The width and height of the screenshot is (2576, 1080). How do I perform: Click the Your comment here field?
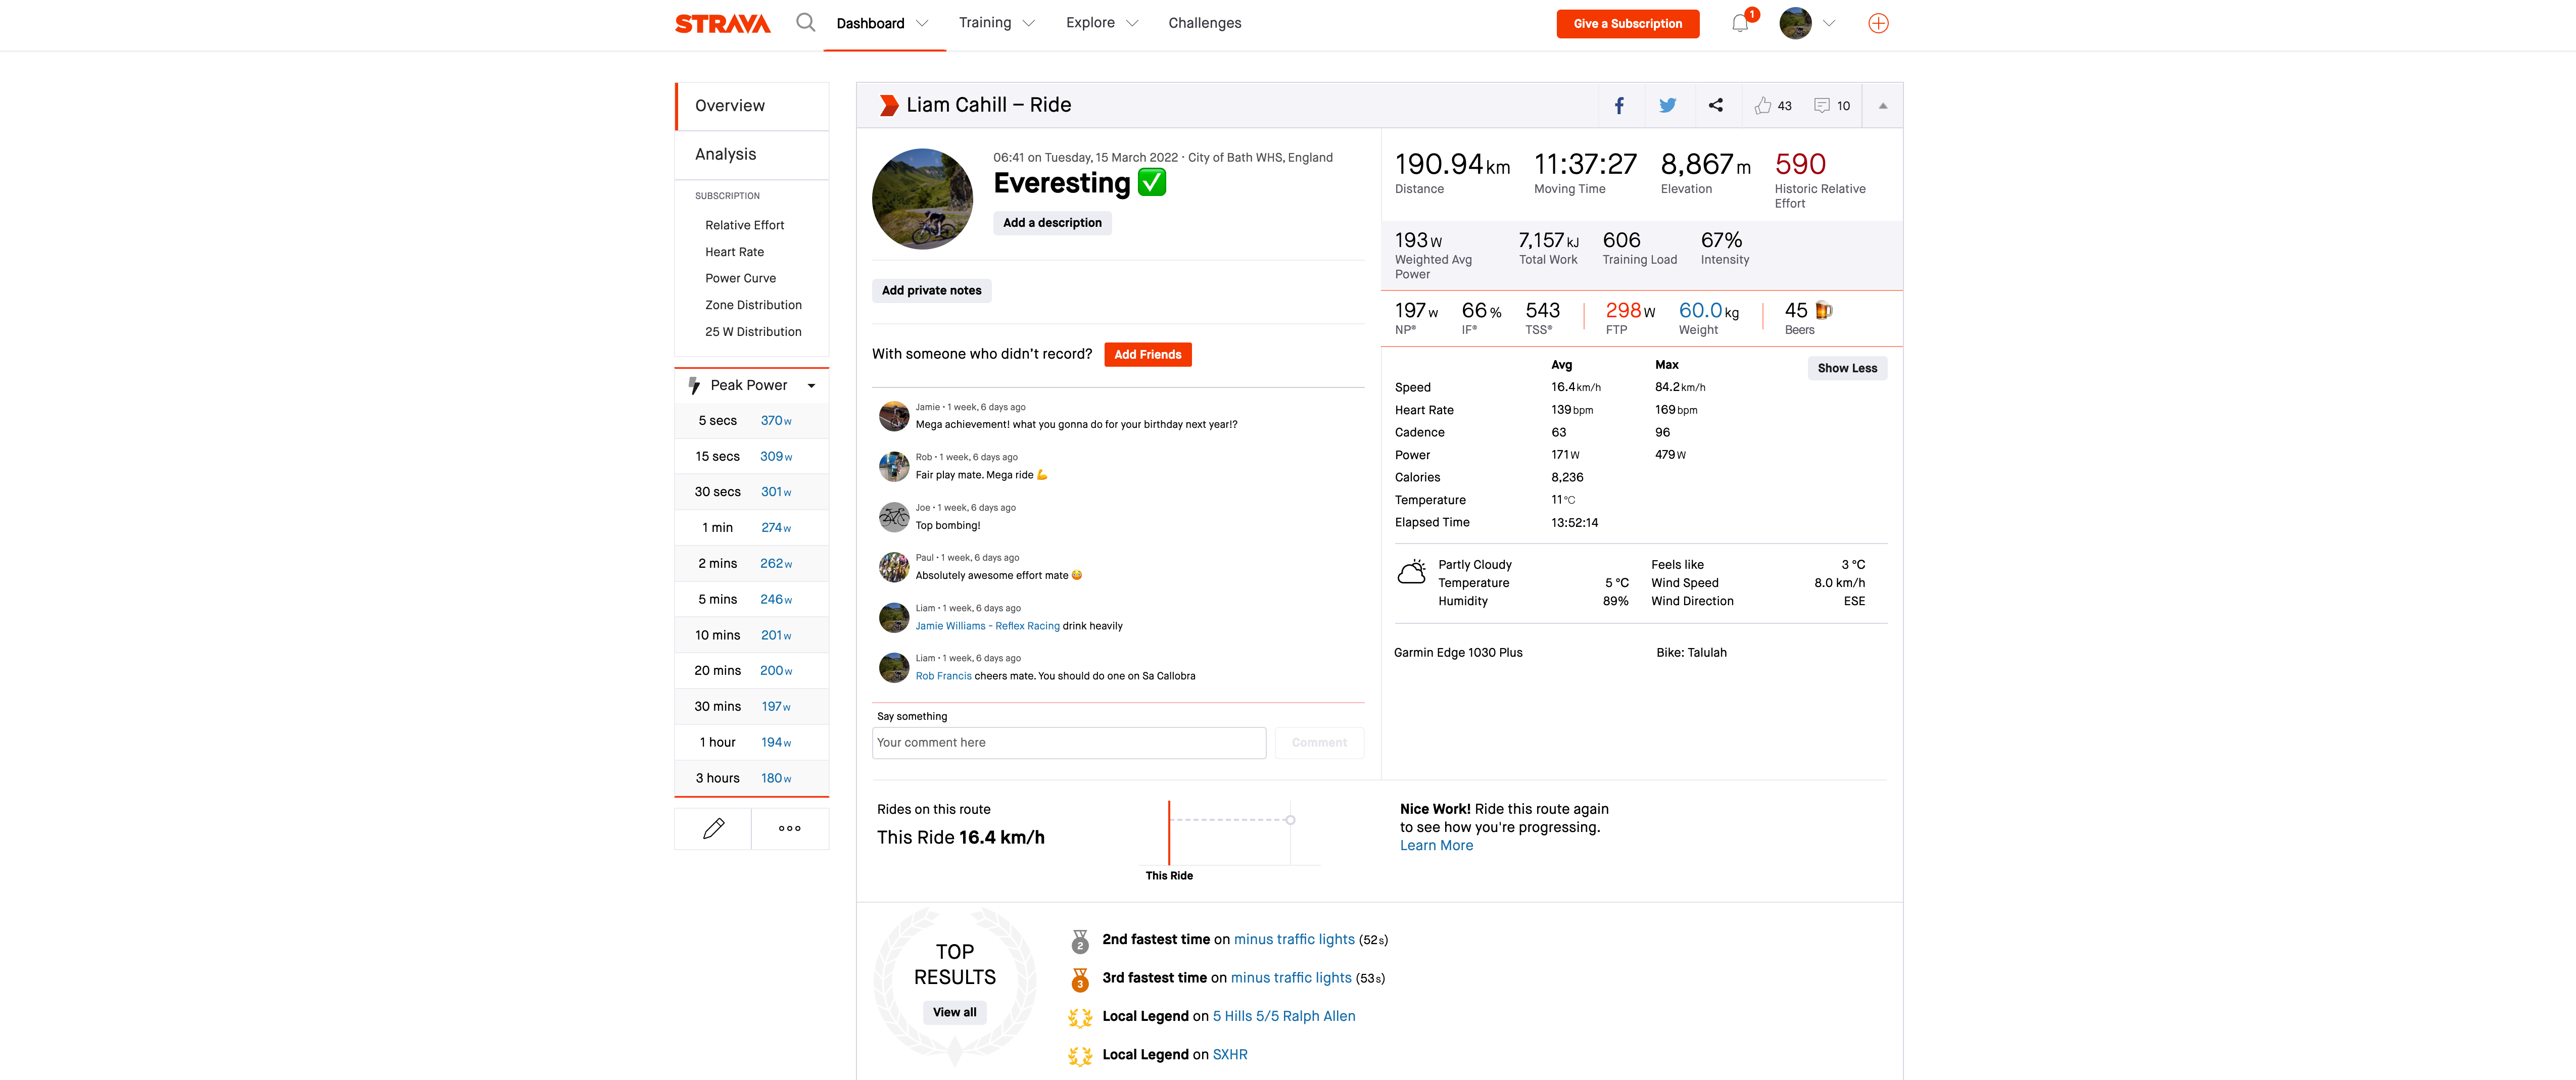click(x=1068, y=743)
